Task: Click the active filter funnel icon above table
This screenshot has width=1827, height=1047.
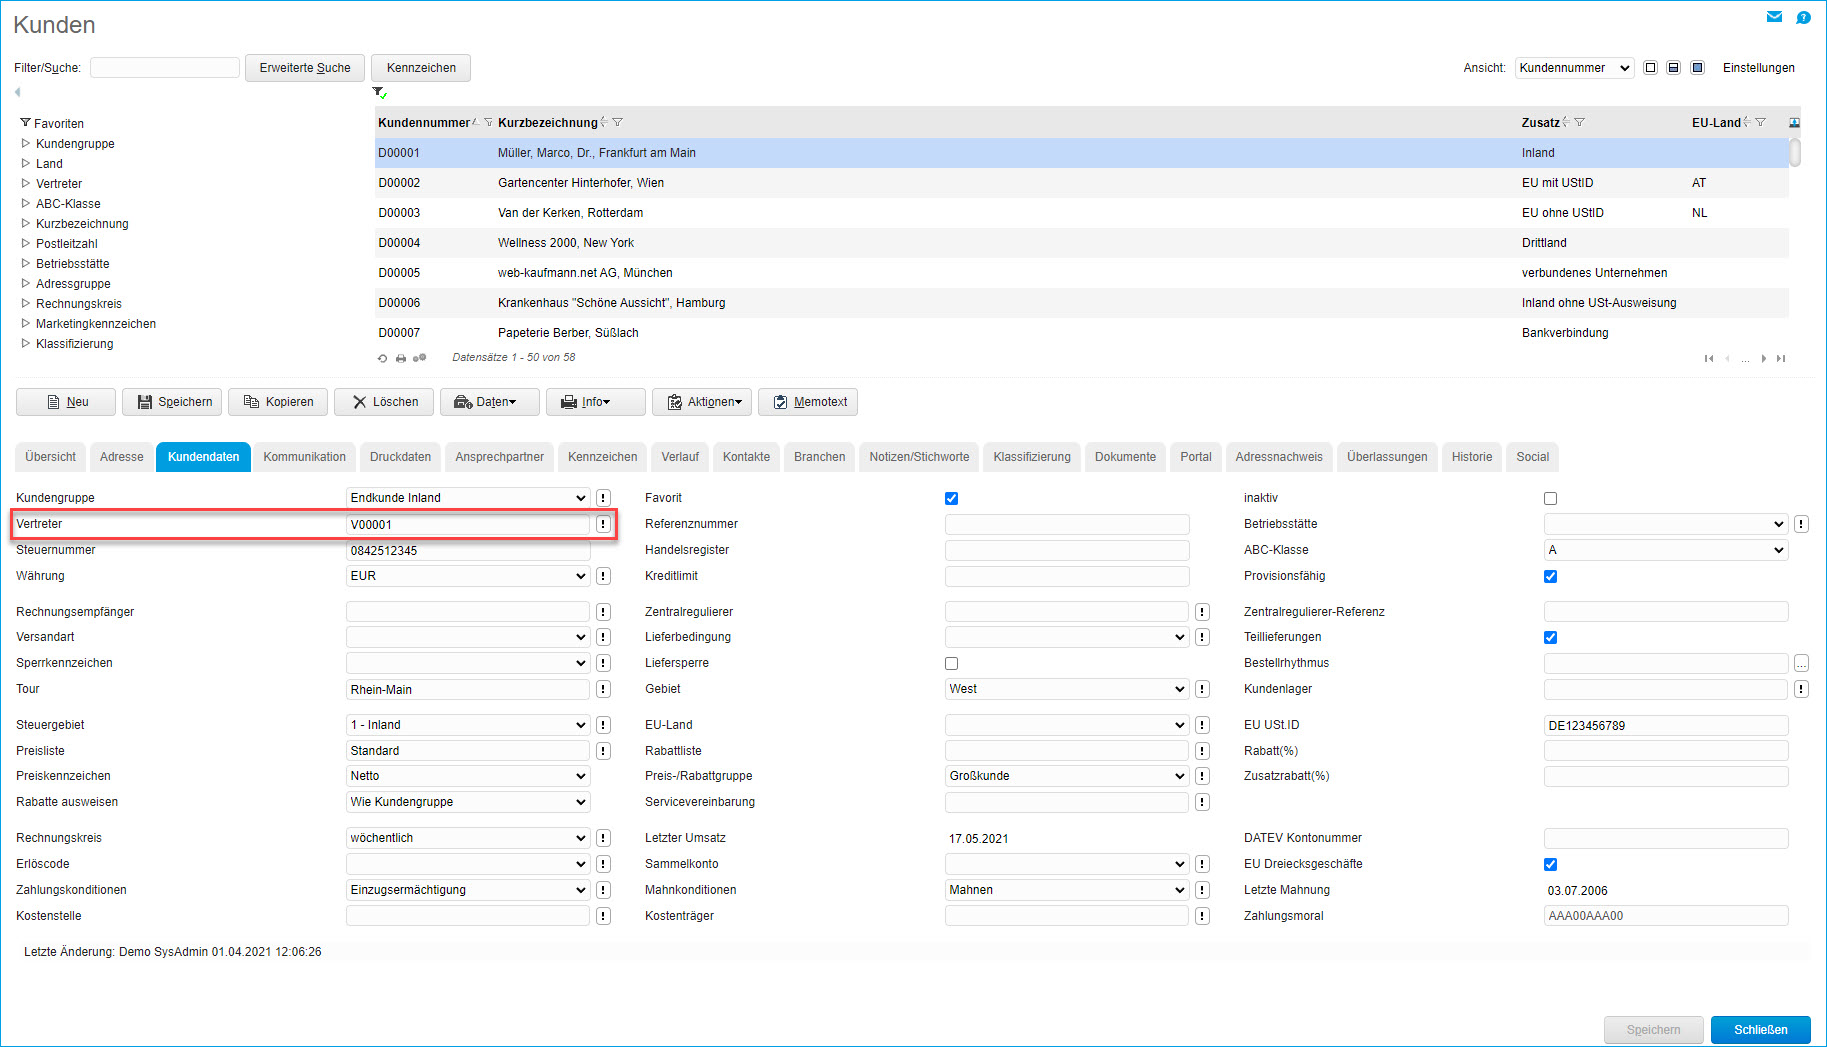Action: pyautogui.click(x=379, y=93)
